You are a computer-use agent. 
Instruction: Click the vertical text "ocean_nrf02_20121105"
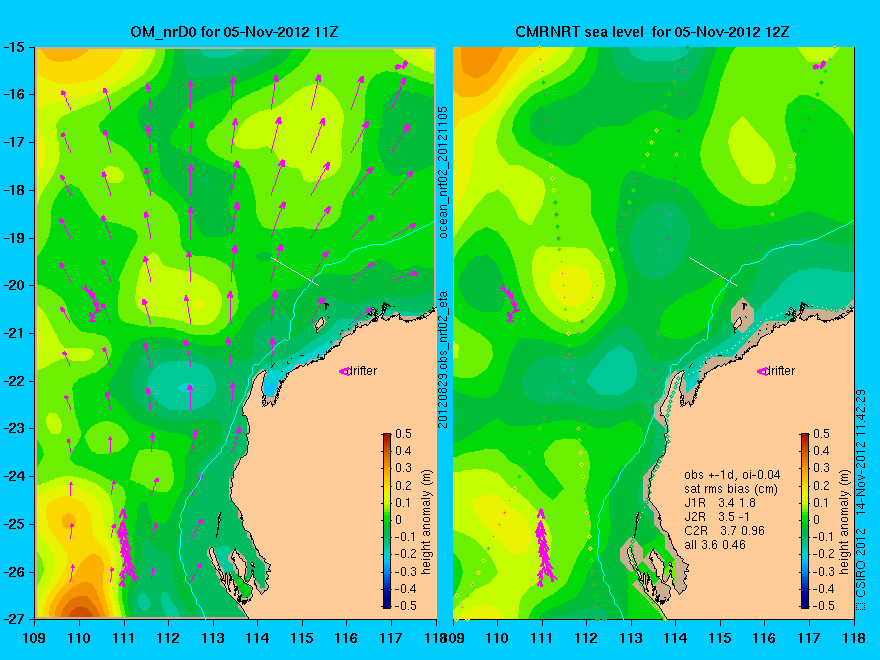(x=443, y=172)
